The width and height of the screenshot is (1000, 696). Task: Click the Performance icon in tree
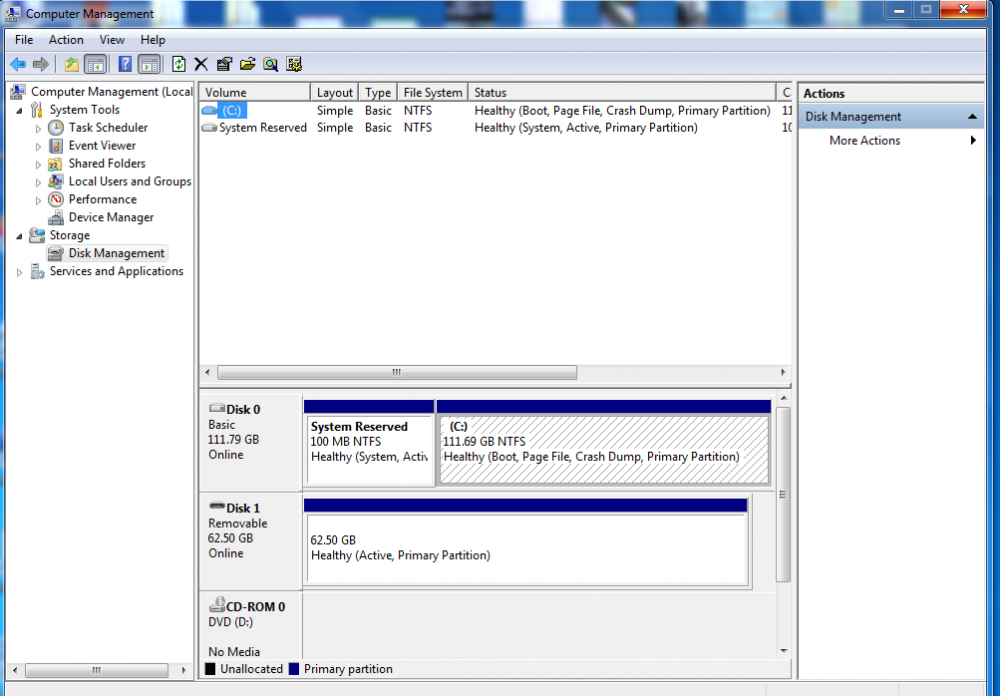tap(56, 200)
